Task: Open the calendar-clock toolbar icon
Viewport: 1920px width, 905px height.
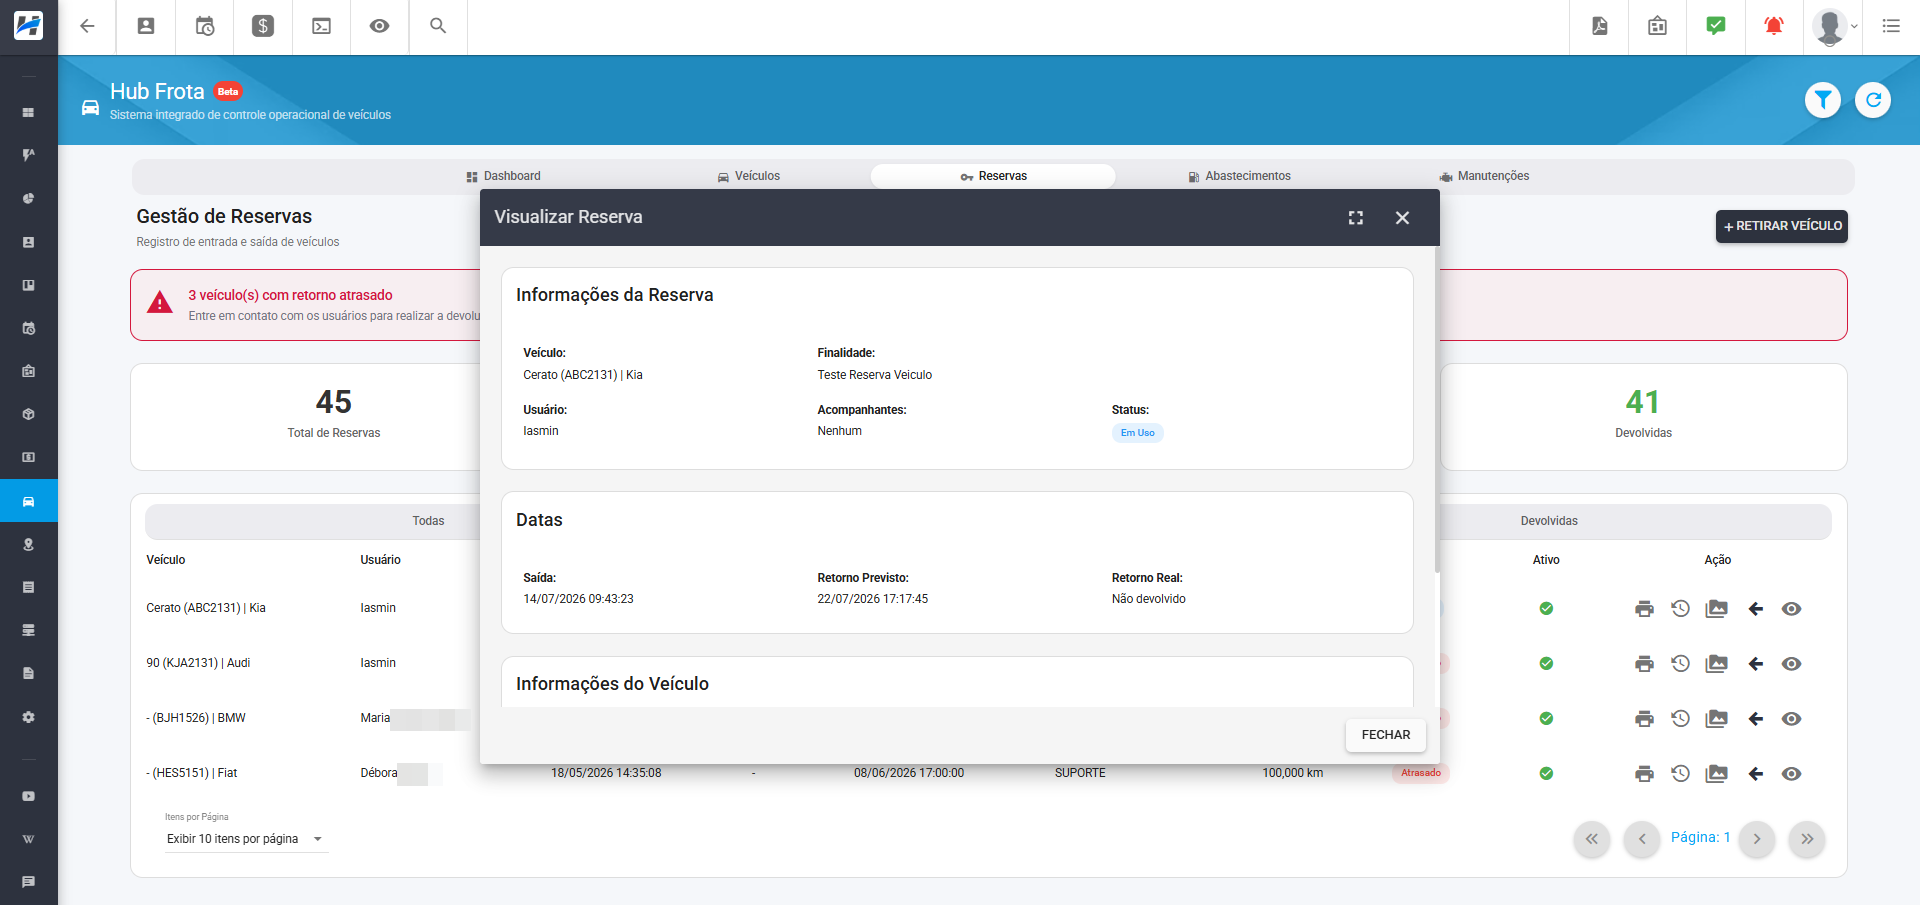Action: 205,26
